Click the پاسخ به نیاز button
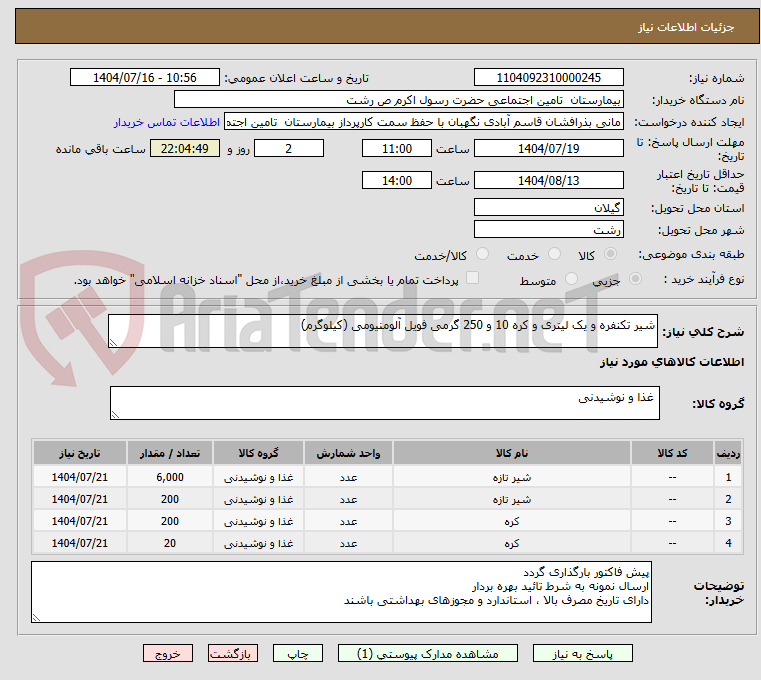 [x=582, y=653]
